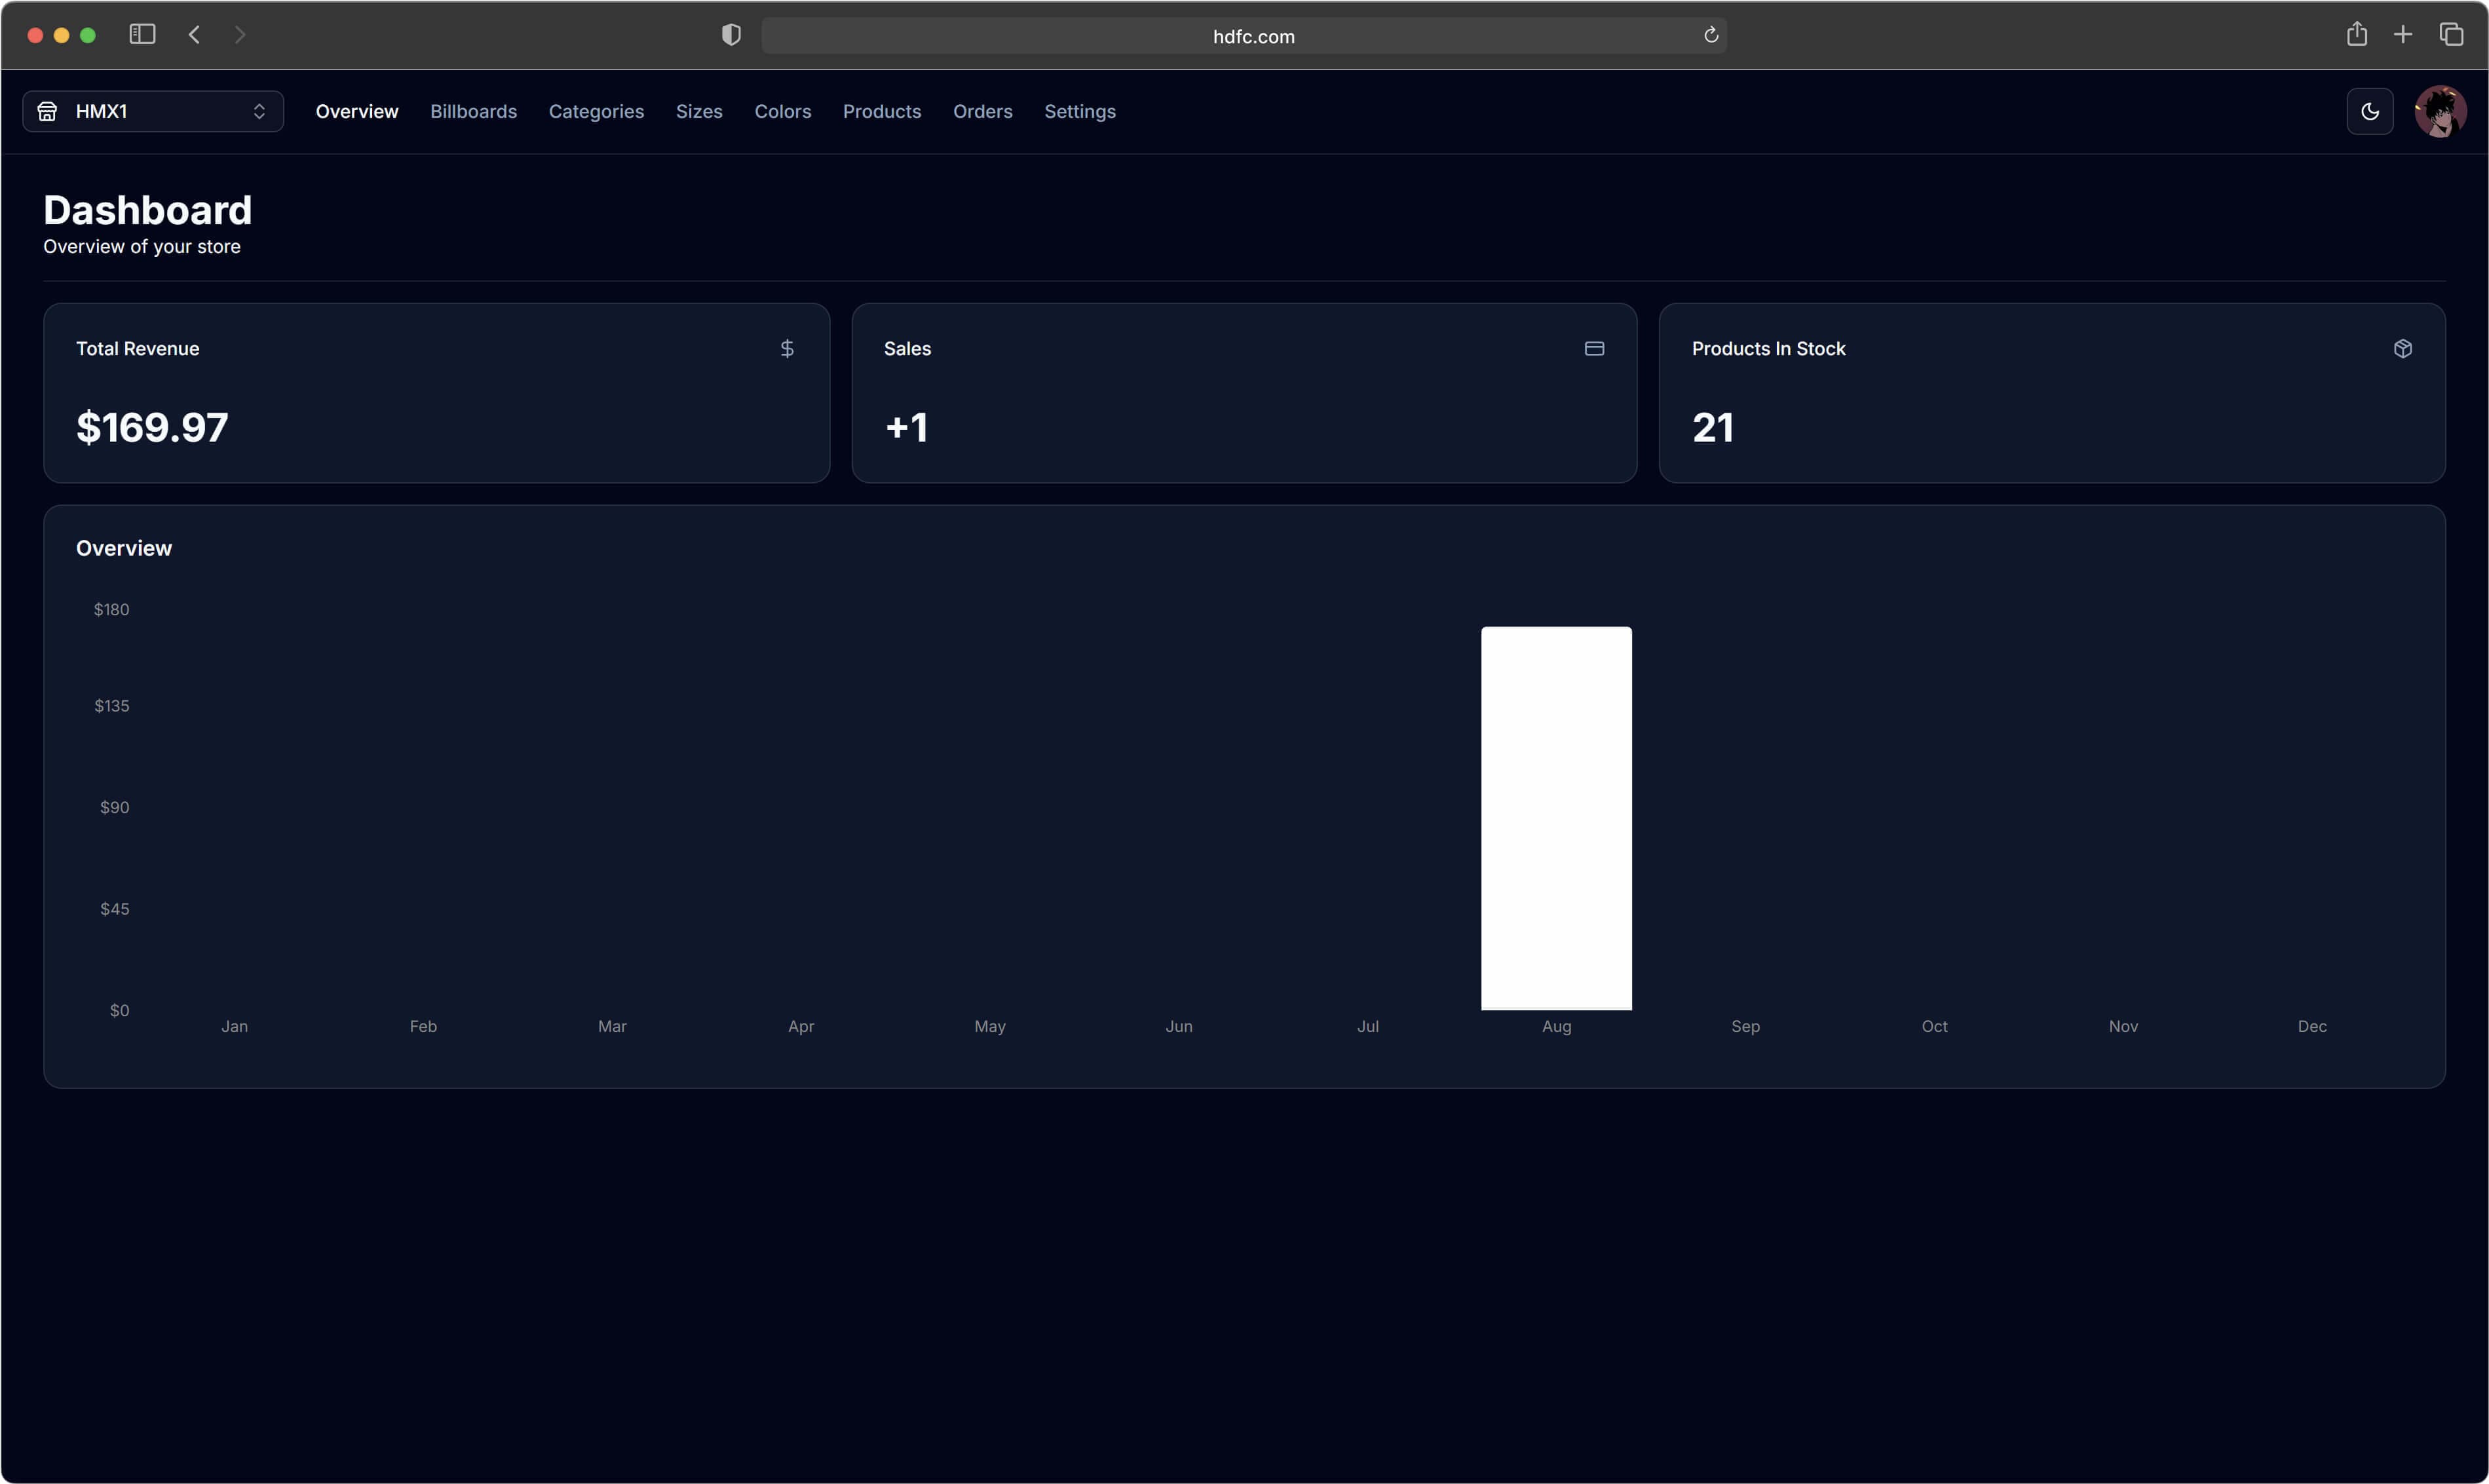Open the Products page
The height and width of the screenshot is (1484, 2489).
click(881, 111)
